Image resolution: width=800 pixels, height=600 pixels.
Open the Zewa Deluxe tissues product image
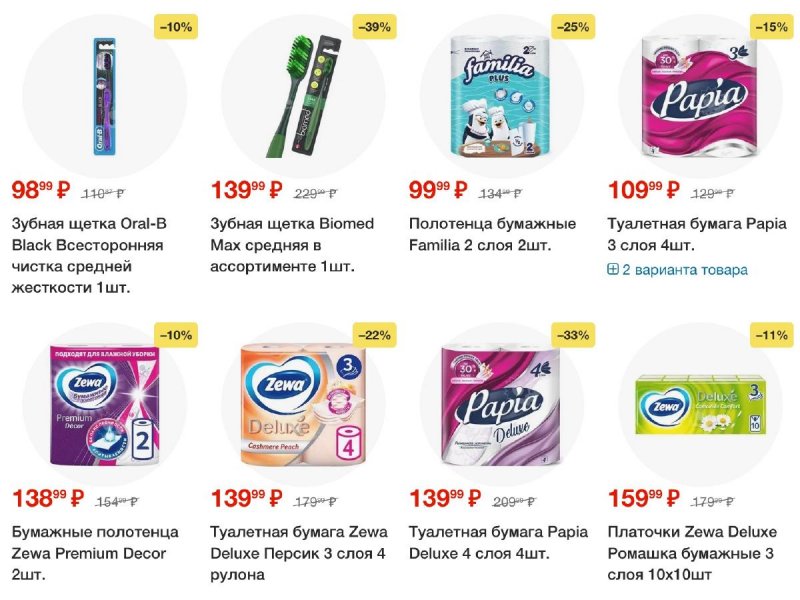tap(701, 405)
